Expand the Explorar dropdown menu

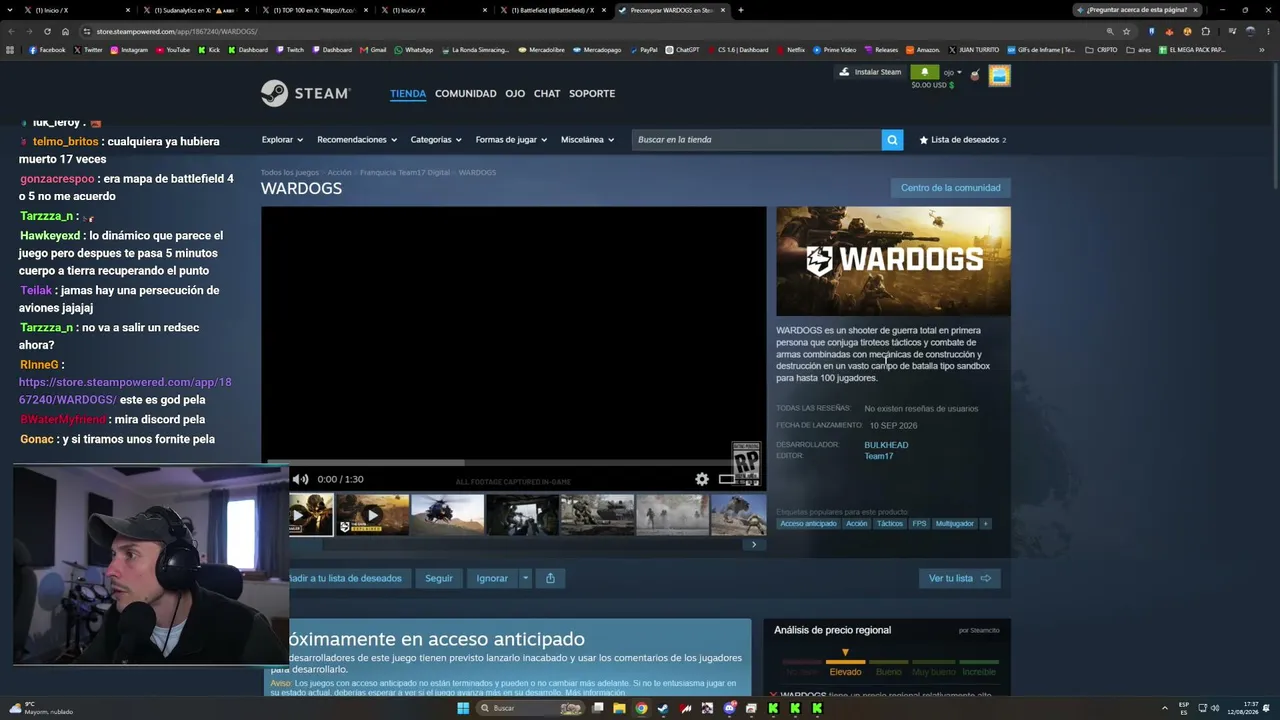(x=282, y=140)
